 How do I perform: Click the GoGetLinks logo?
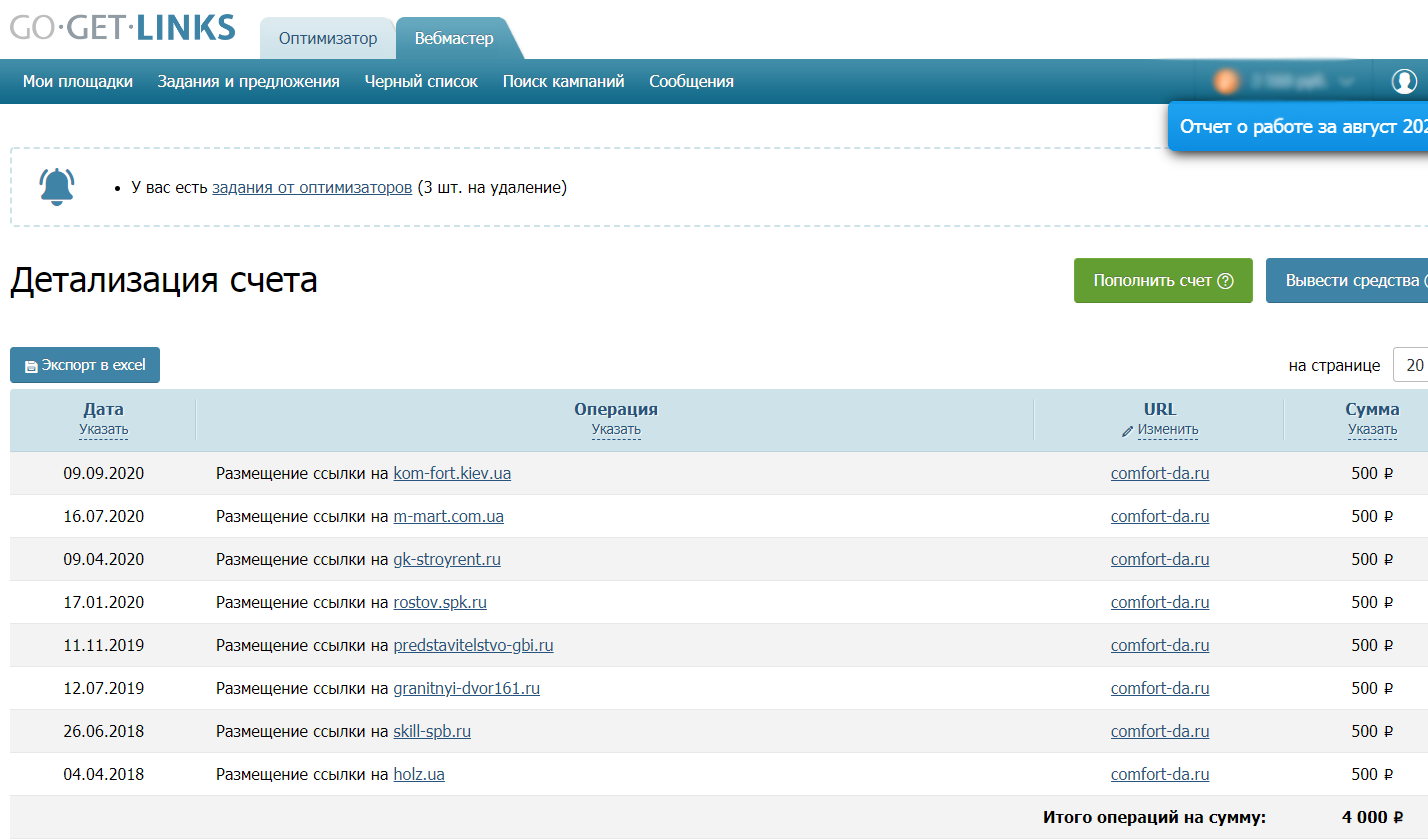[123, 26]
